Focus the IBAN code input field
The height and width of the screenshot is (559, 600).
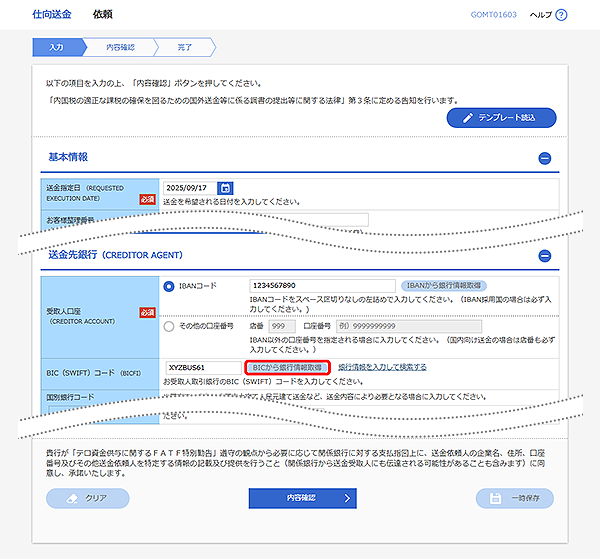point(322,286)
